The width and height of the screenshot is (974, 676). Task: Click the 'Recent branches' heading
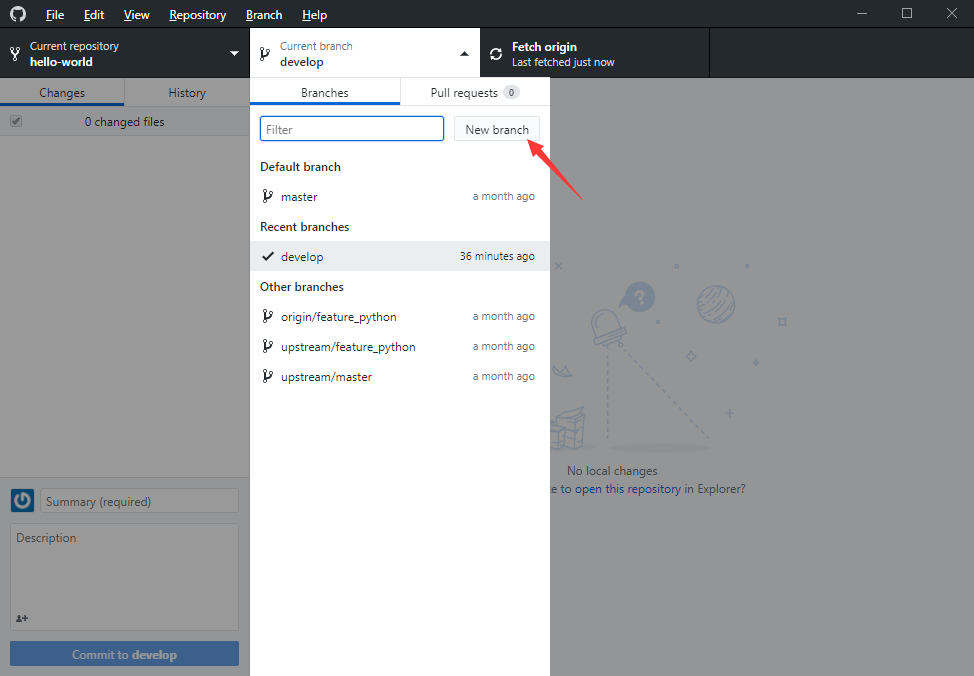click(x=304, y=226)
